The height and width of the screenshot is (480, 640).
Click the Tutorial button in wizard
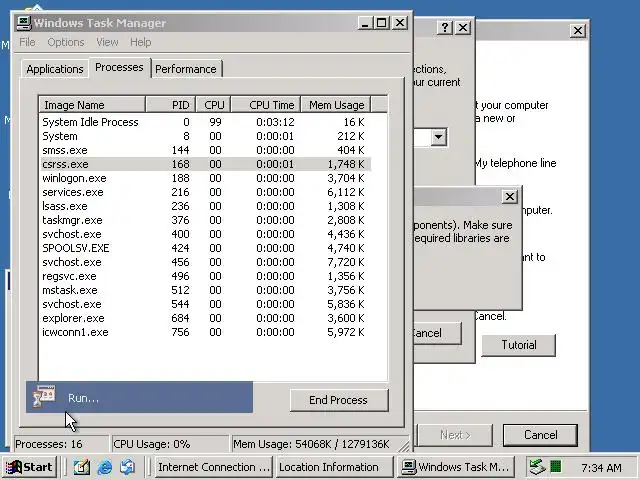pyautogui.click(x=519, y=345)
